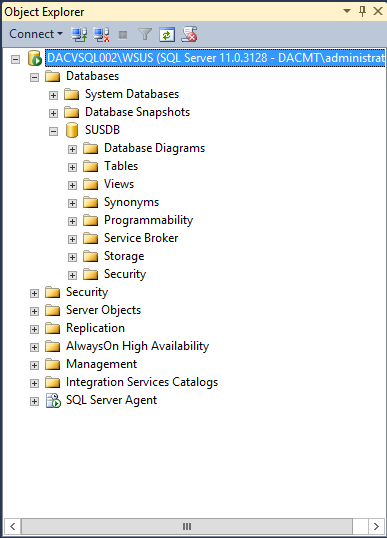Click the Server Objects folder icon
The image size is (387, 538).
click(52, 310)
